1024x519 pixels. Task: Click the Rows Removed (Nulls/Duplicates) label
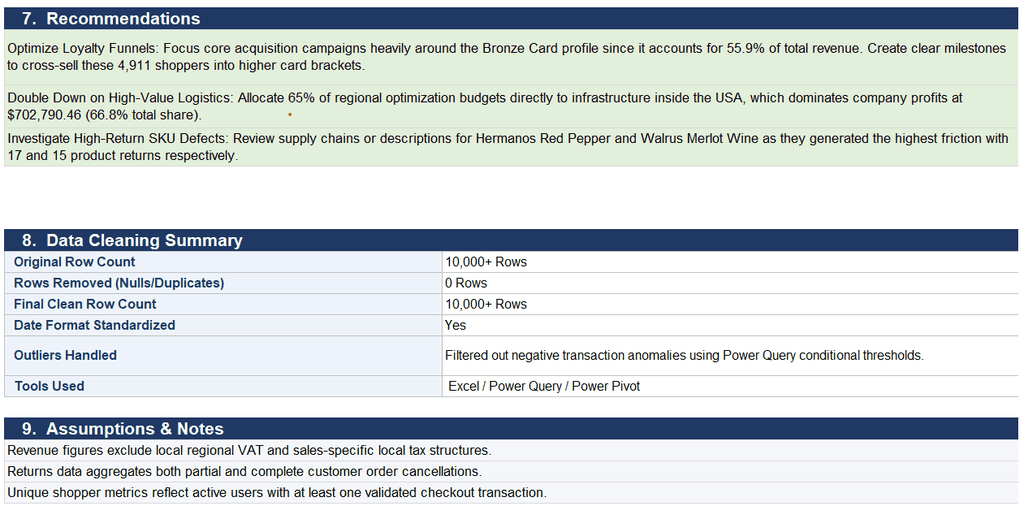[x=223, y=283]
